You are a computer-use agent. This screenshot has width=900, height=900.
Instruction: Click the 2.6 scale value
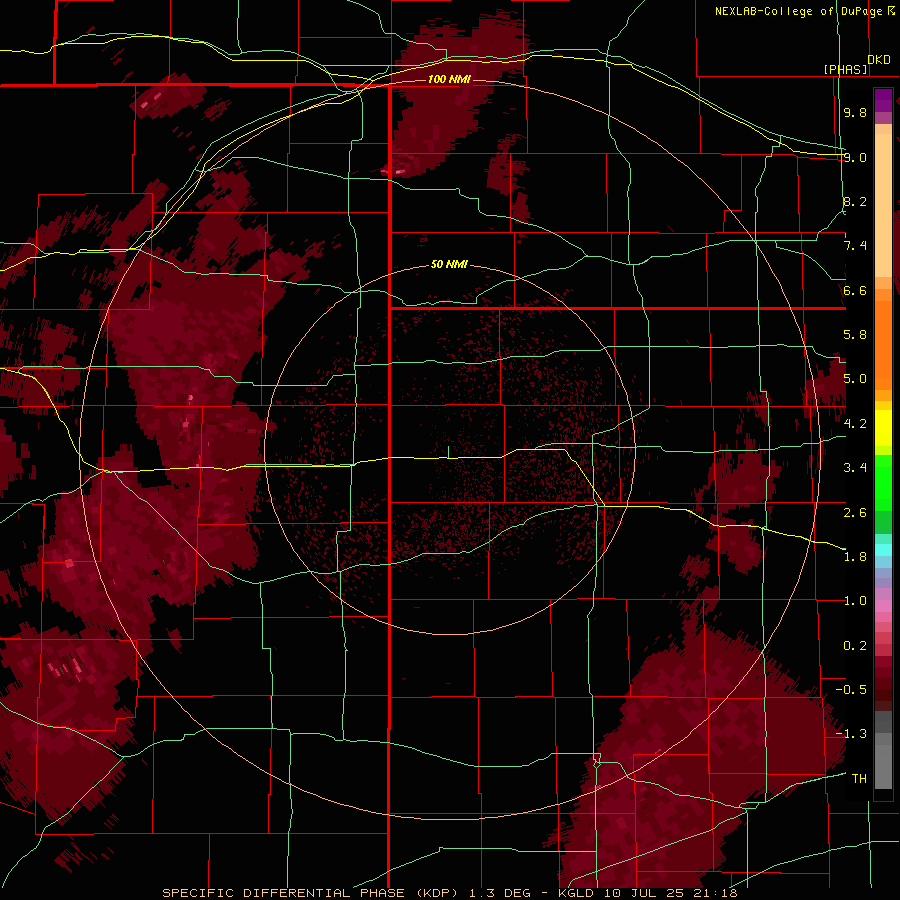pos(855,513)
